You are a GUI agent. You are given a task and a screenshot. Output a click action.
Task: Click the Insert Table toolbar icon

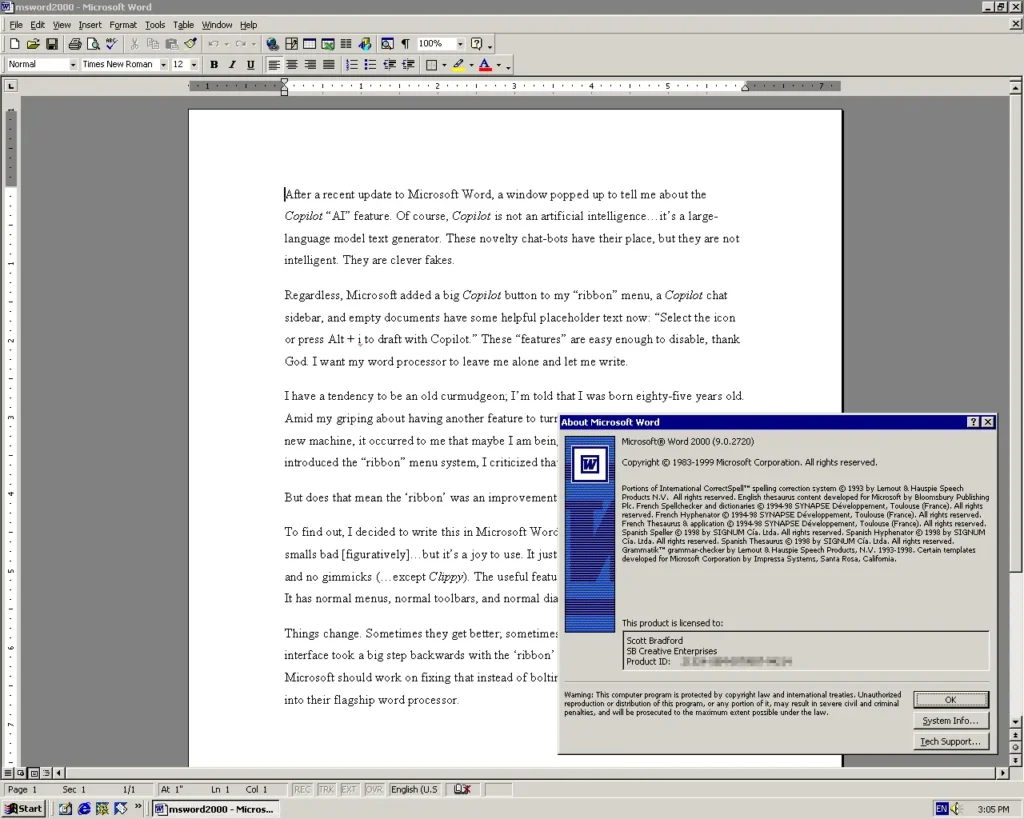coord(309,44)
